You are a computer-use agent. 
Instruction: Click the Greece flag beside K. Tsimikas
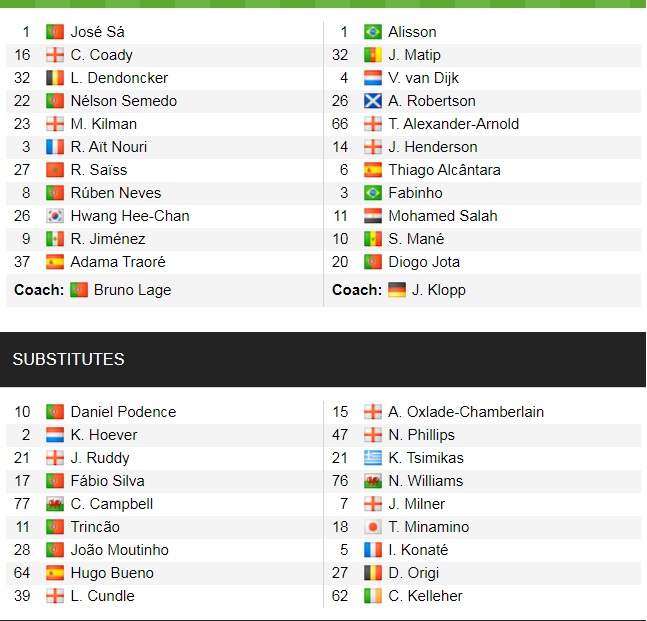tap(373, 458)
